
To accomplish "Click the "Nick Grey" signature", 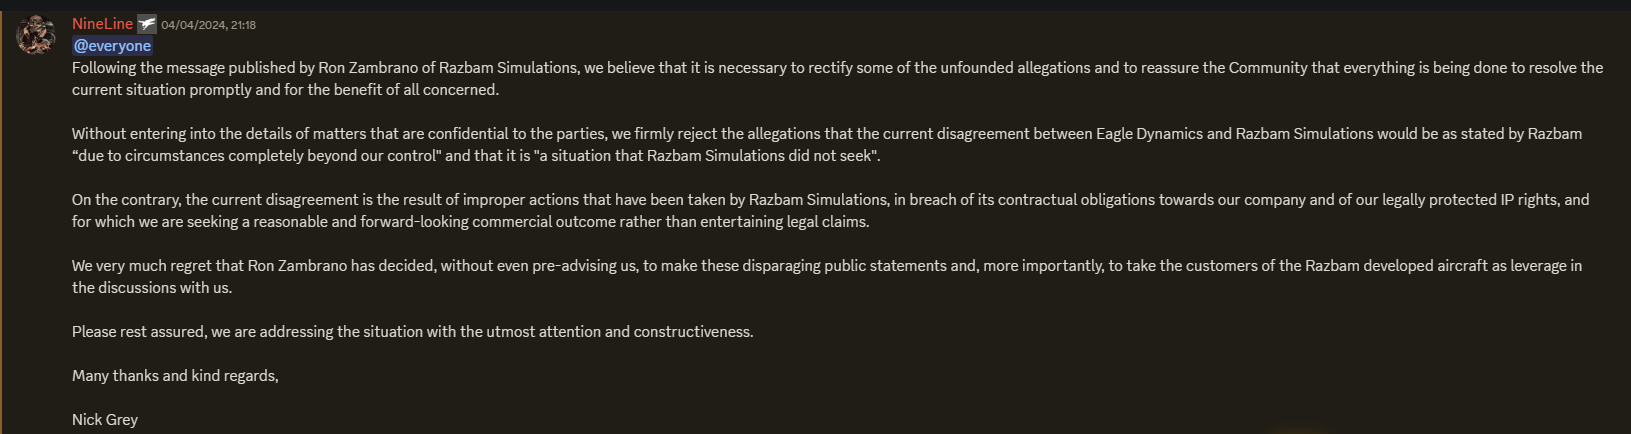I will (105, 420).
